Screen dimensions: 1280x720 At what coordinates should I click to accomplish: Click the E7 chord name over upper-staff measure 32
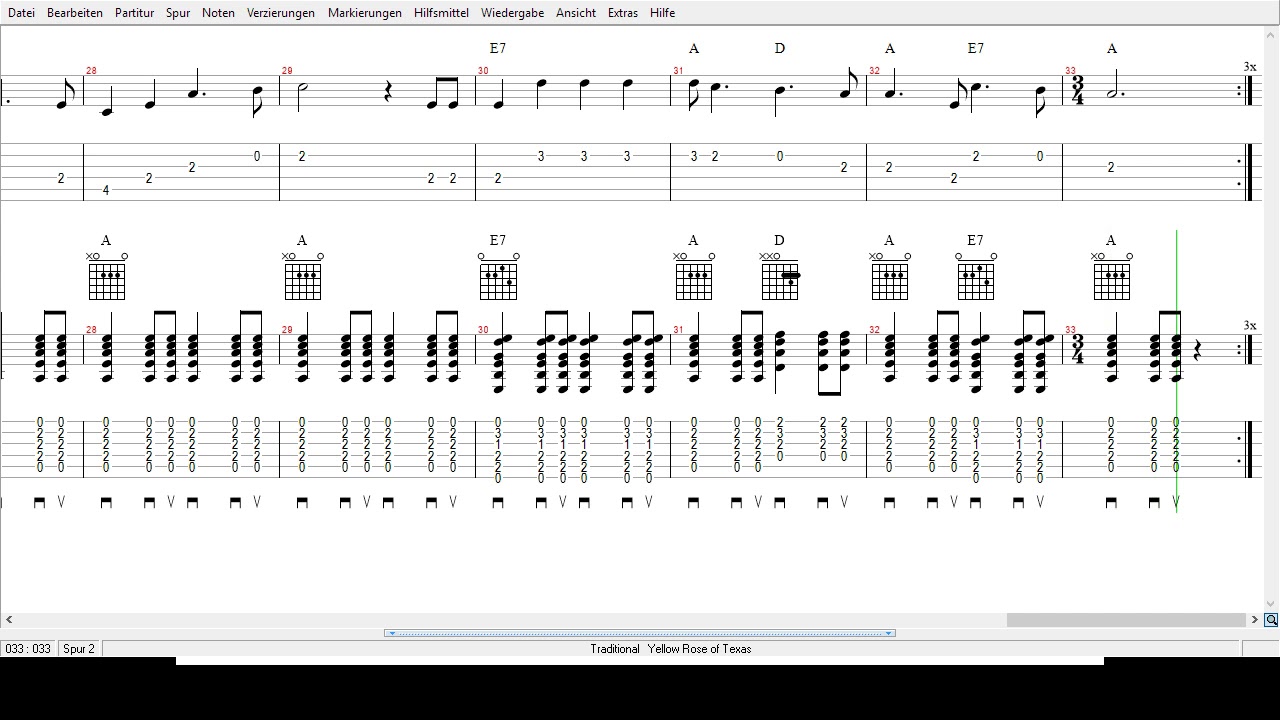(x=976, y=48)
